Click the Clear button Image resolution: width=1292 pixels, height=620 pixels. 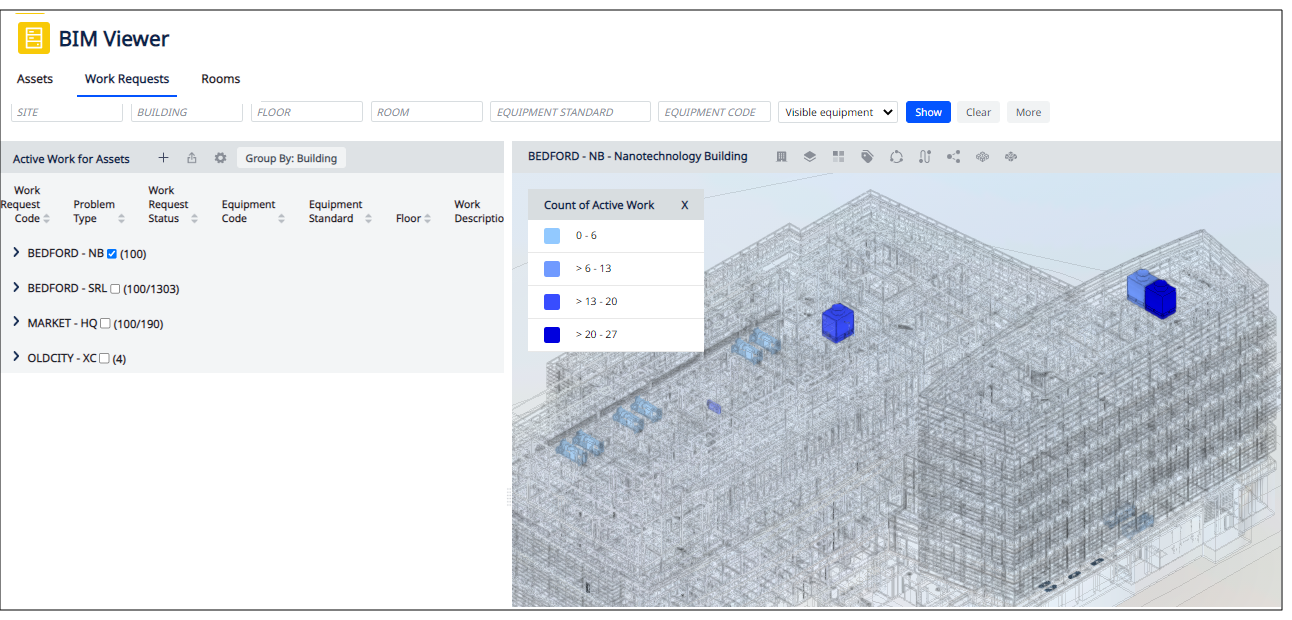[978, 112]
